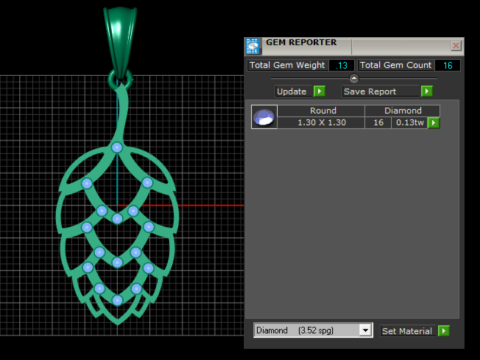This screenshot has height=360, width=480.
Task: Close the Gem Reporter panel
Action: tap(456, 45)
